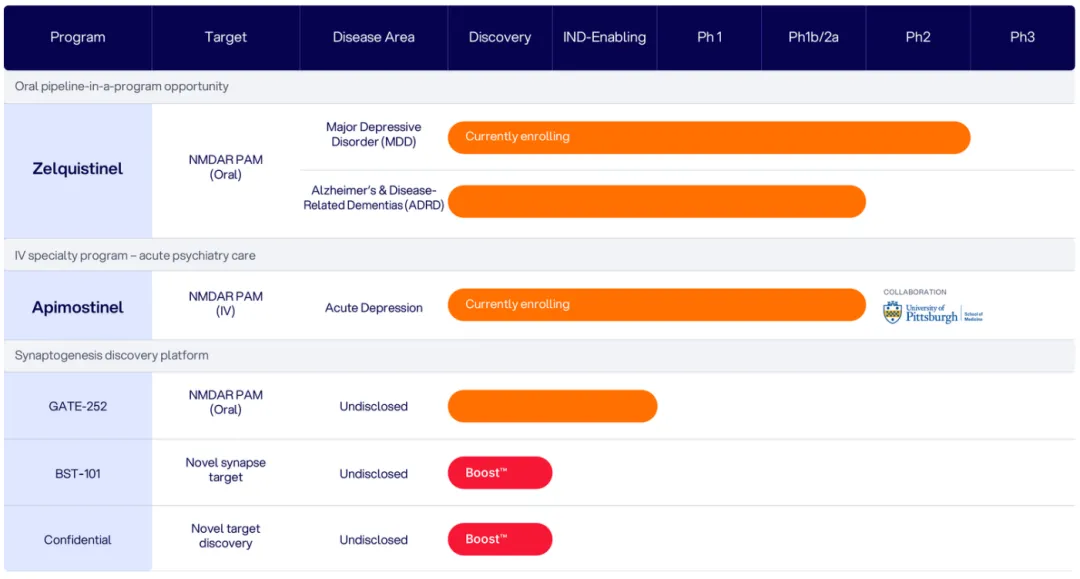1080x579 pixels.
Task: Click the Boost button in BST-101 row
Action: click(x=500, y=473)
